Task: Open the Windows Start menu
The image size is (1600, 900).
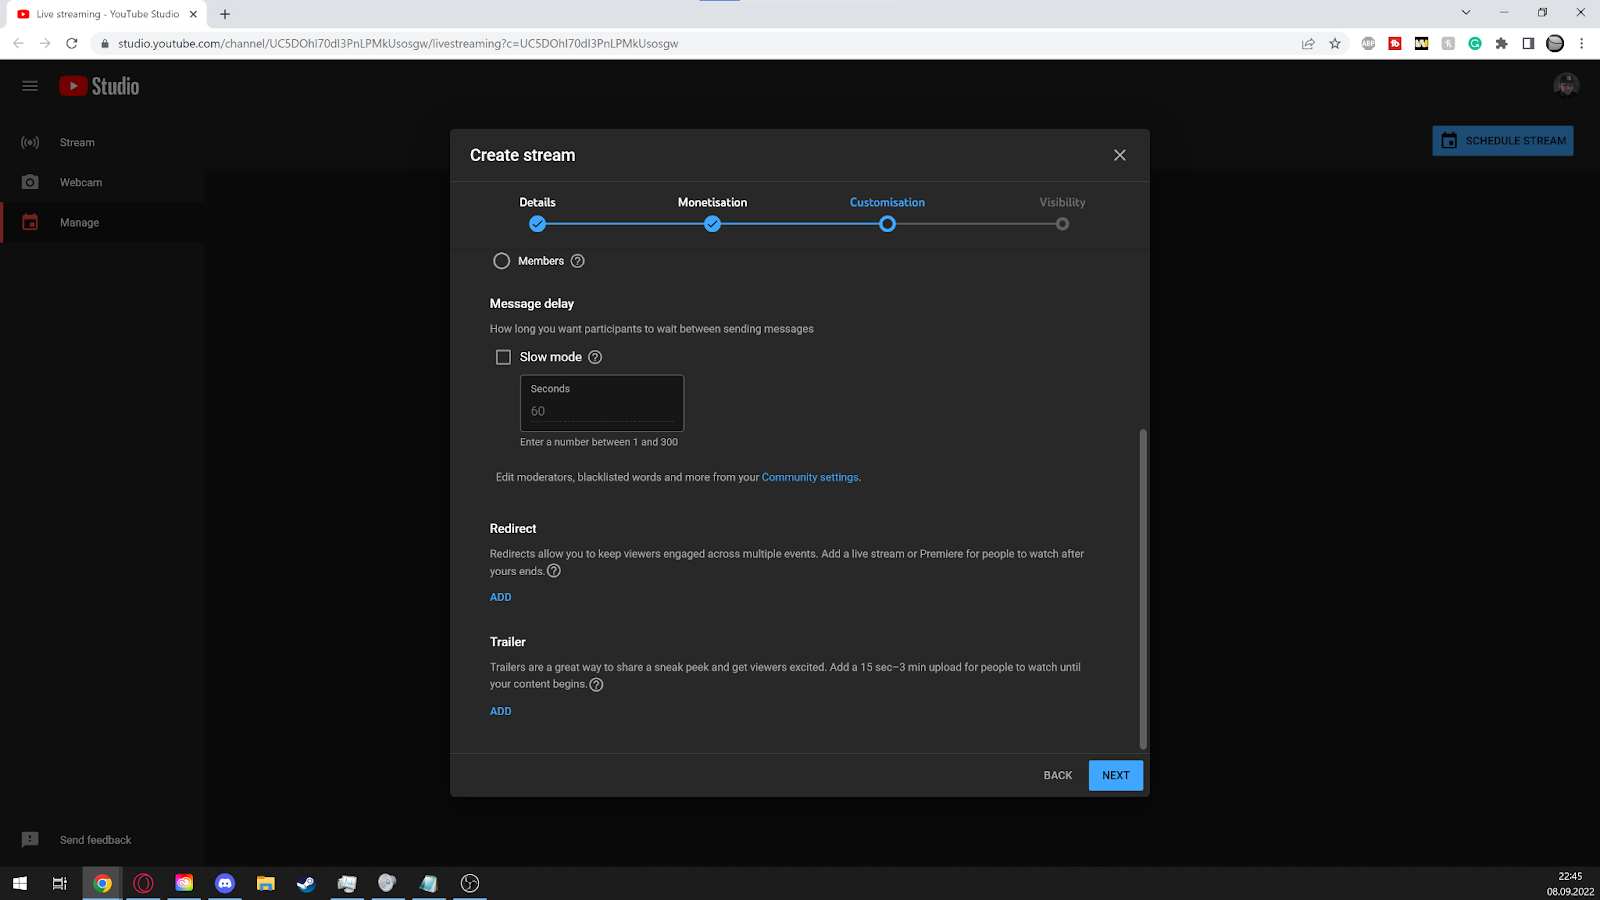Action: (20, 883)
